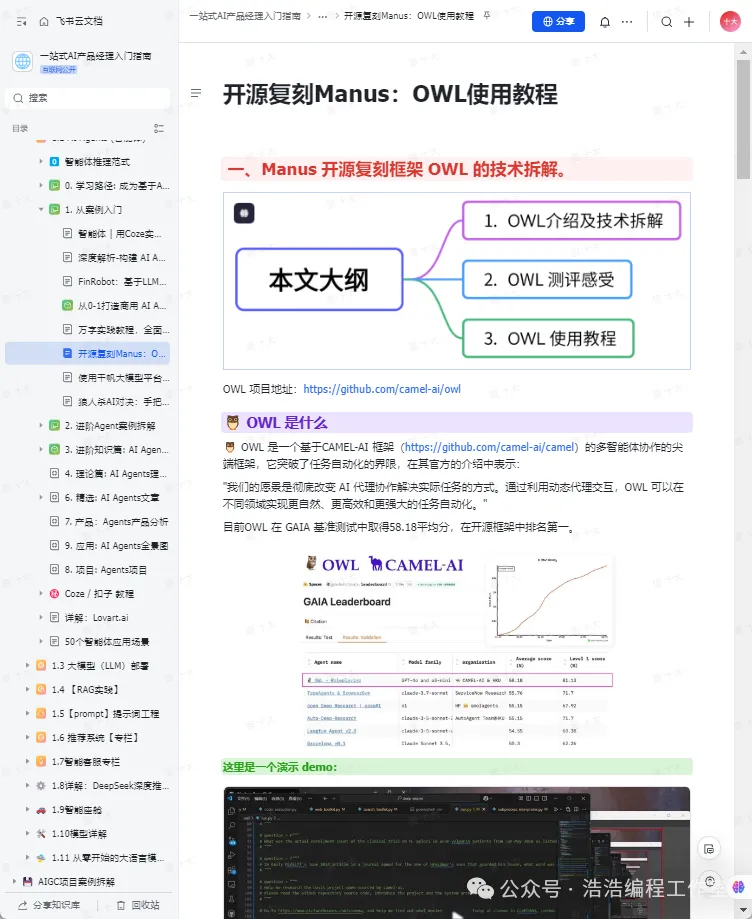Screen dimensions: 752x919
Task: Expand 2. 进阶Agent案例拆解 node
Action: (40, 426)
